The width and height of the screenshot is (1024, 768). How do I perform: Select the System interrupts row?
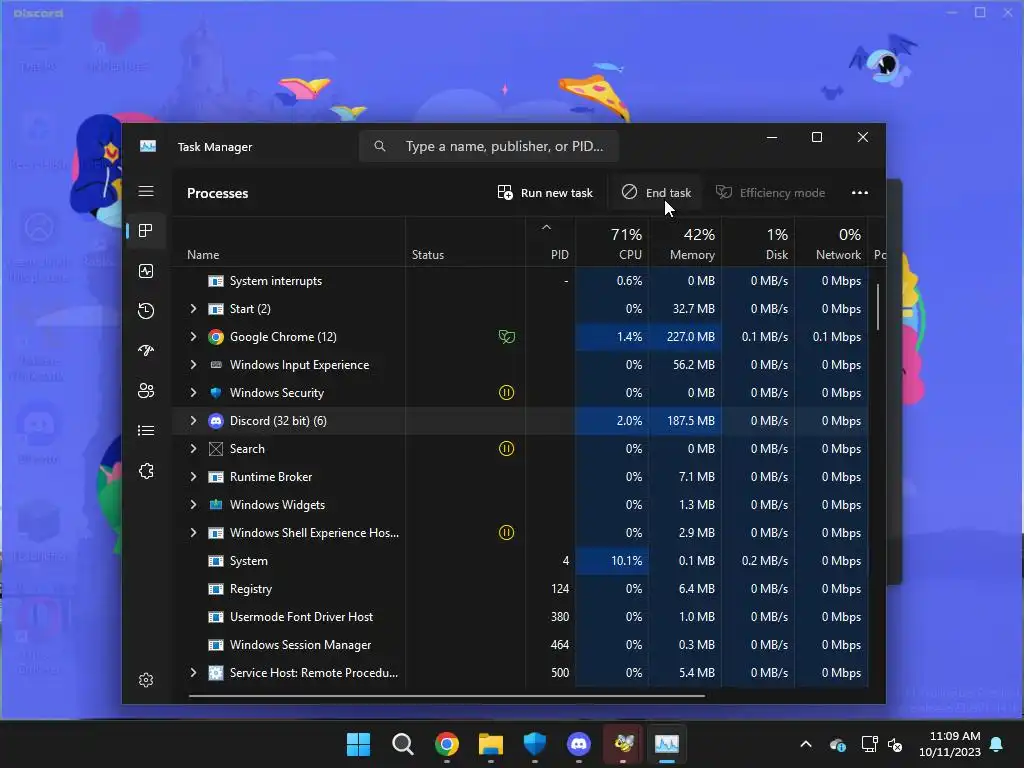520,281
